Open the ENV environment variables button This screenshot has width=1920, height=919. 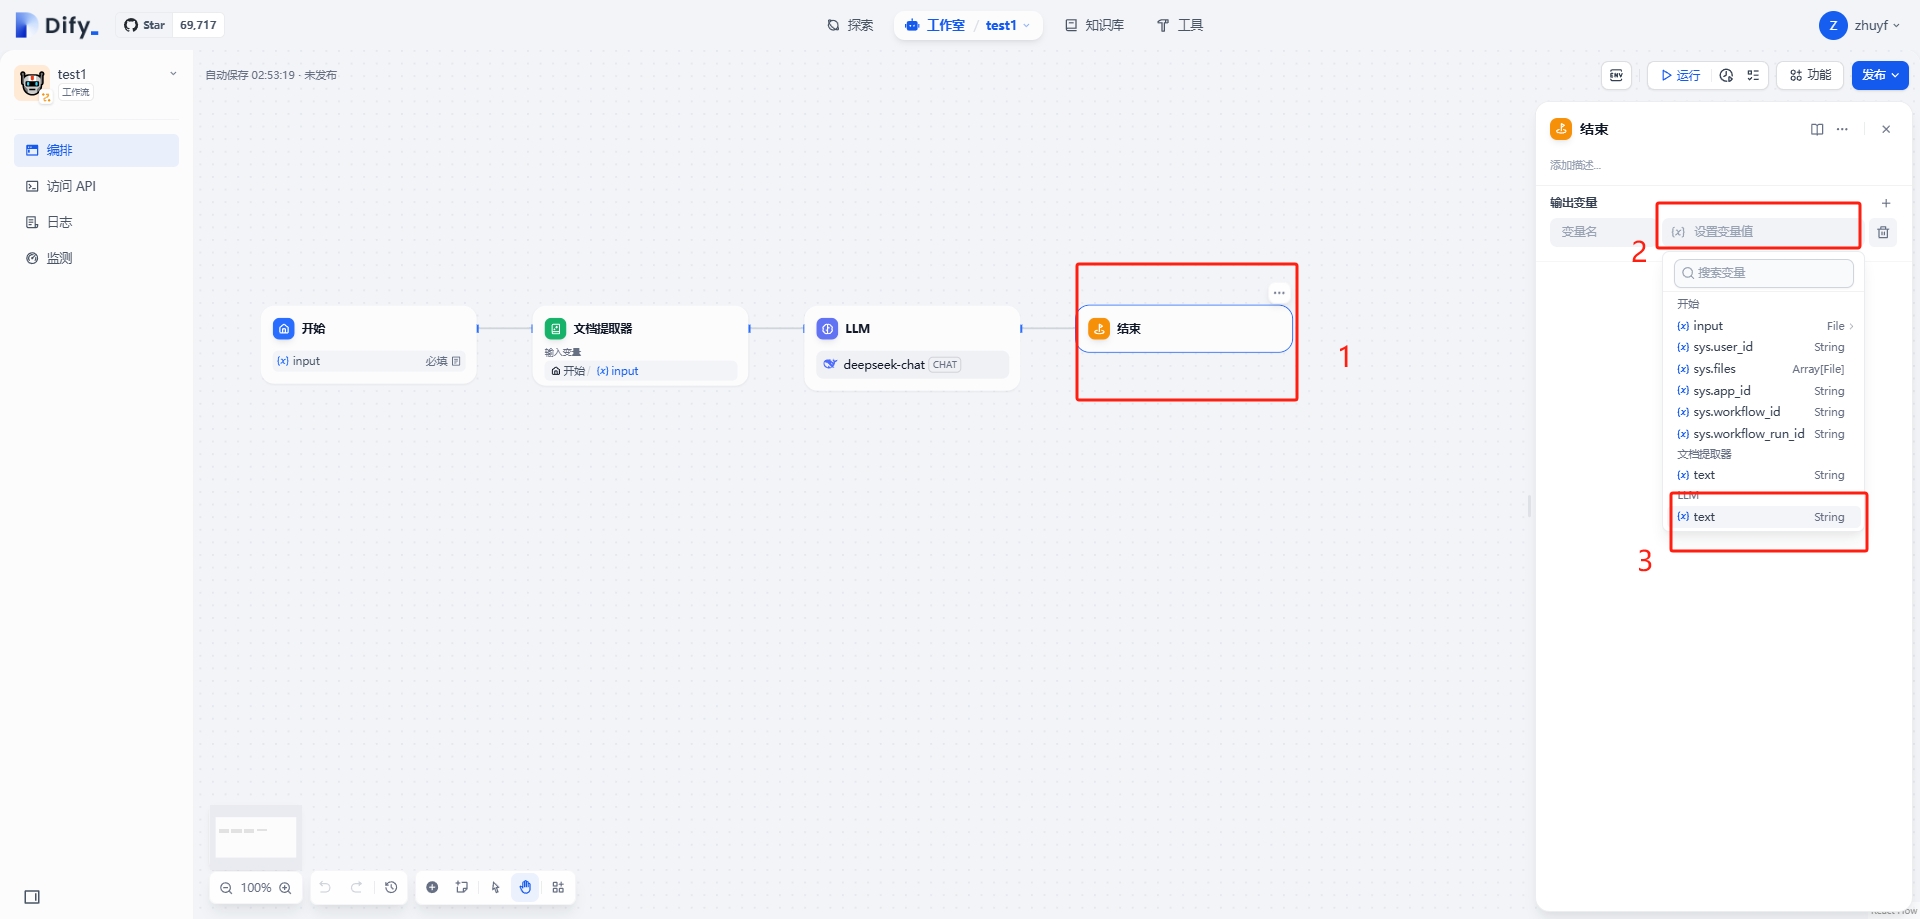(1616, 75)
